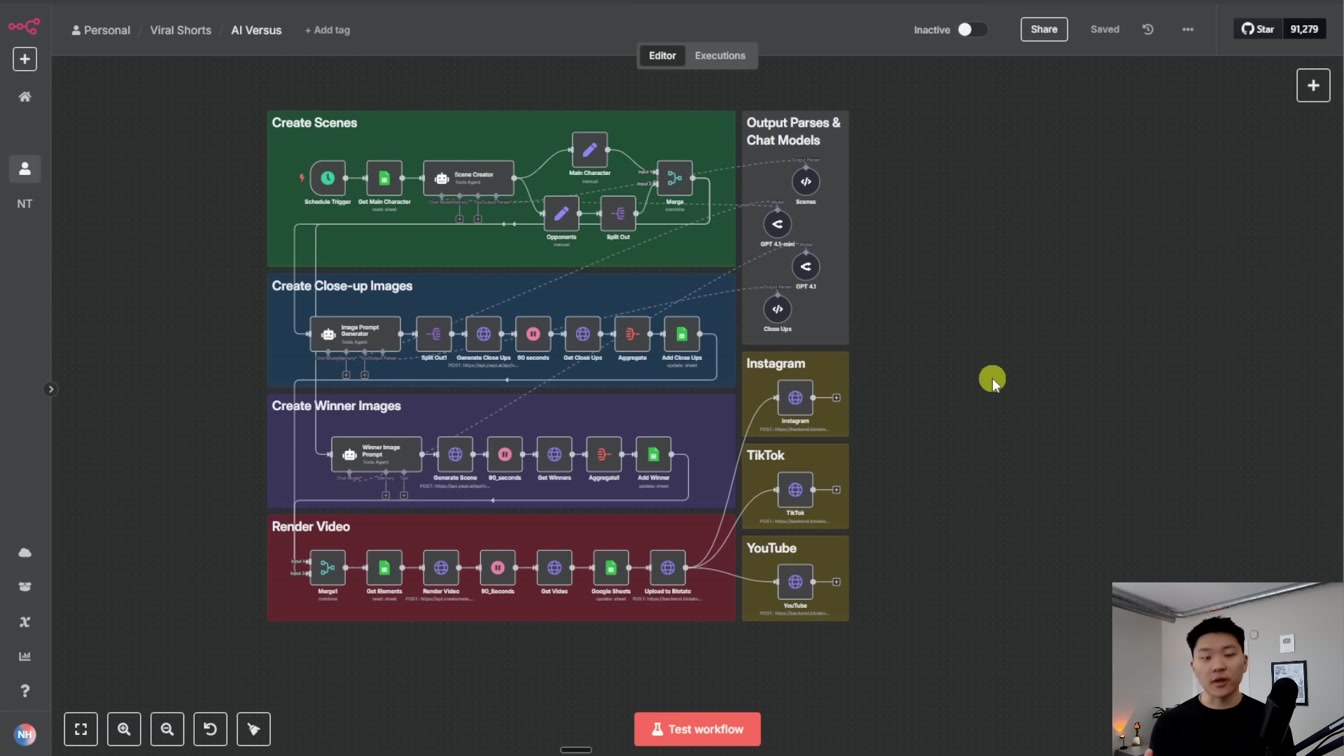Viewport: 1344px width, 756px height.
Task: Open the help question mark icon
Action: 25,691
